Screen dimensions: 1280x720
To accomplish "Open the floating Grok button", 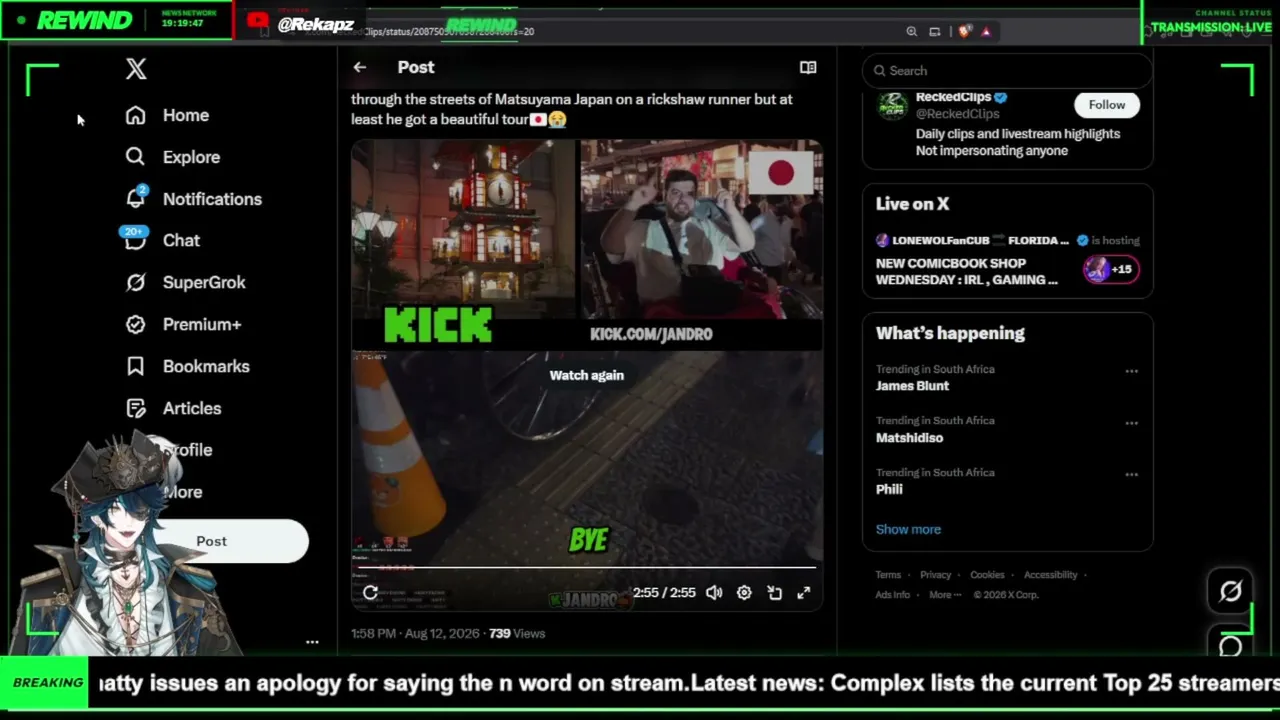I will [x=1231, y=591].
